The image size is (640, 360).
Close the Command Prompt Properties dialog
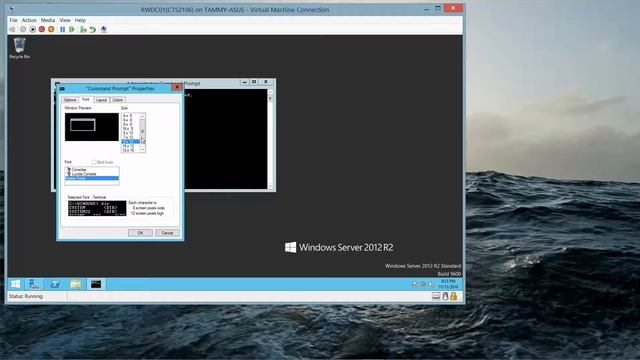(177, 87)
